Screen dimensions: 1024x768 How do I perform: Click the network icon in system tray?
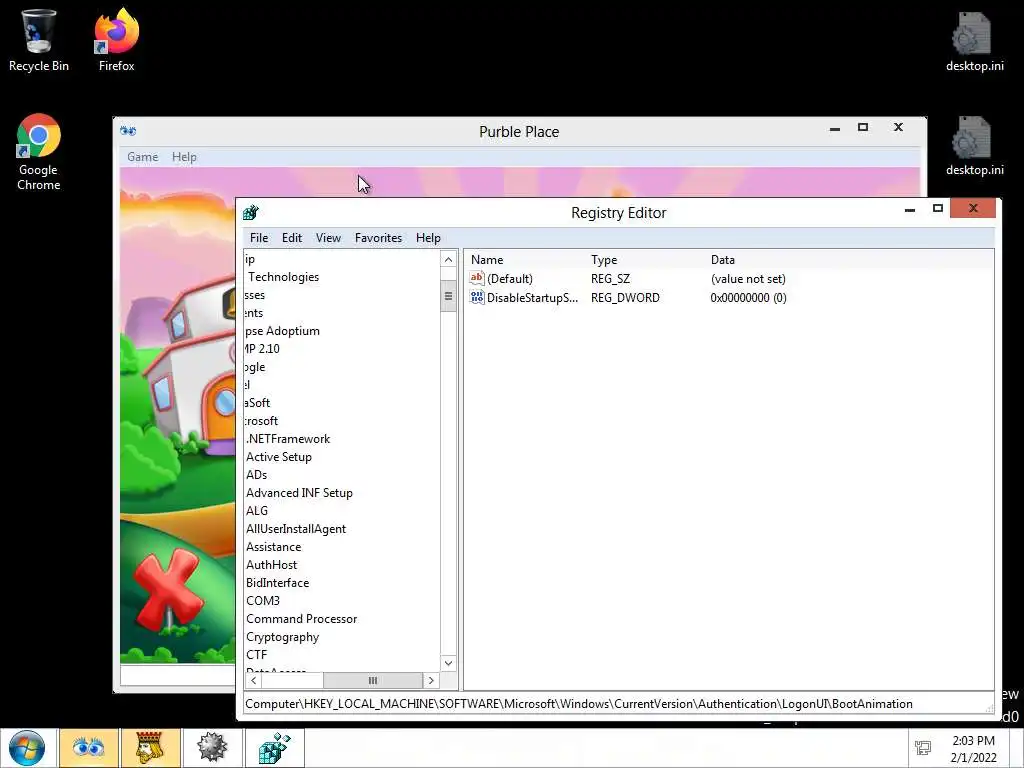pyautogui.click(x=923, y=748)
